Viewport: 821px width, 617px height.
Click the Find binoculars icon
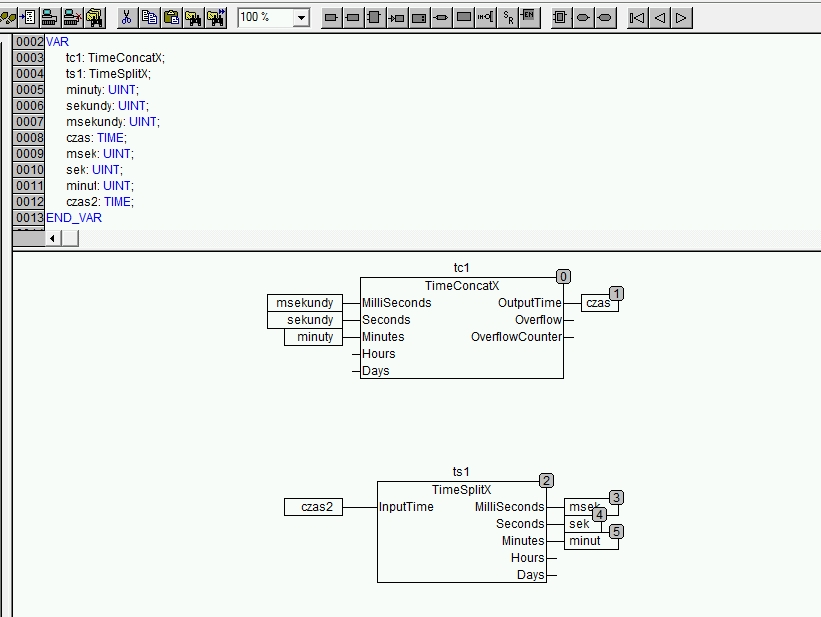(x=193, y=17)
